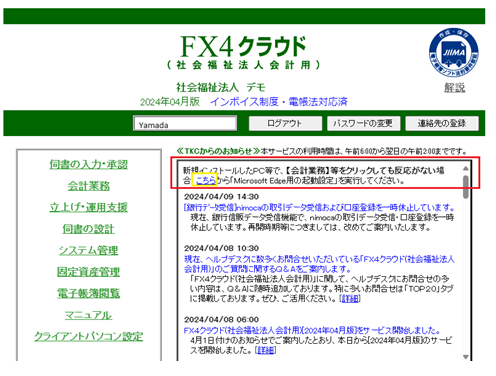Click the date 2024/04/08 06:00
Viewport: 496px width, 376px height.
(221, 319)
